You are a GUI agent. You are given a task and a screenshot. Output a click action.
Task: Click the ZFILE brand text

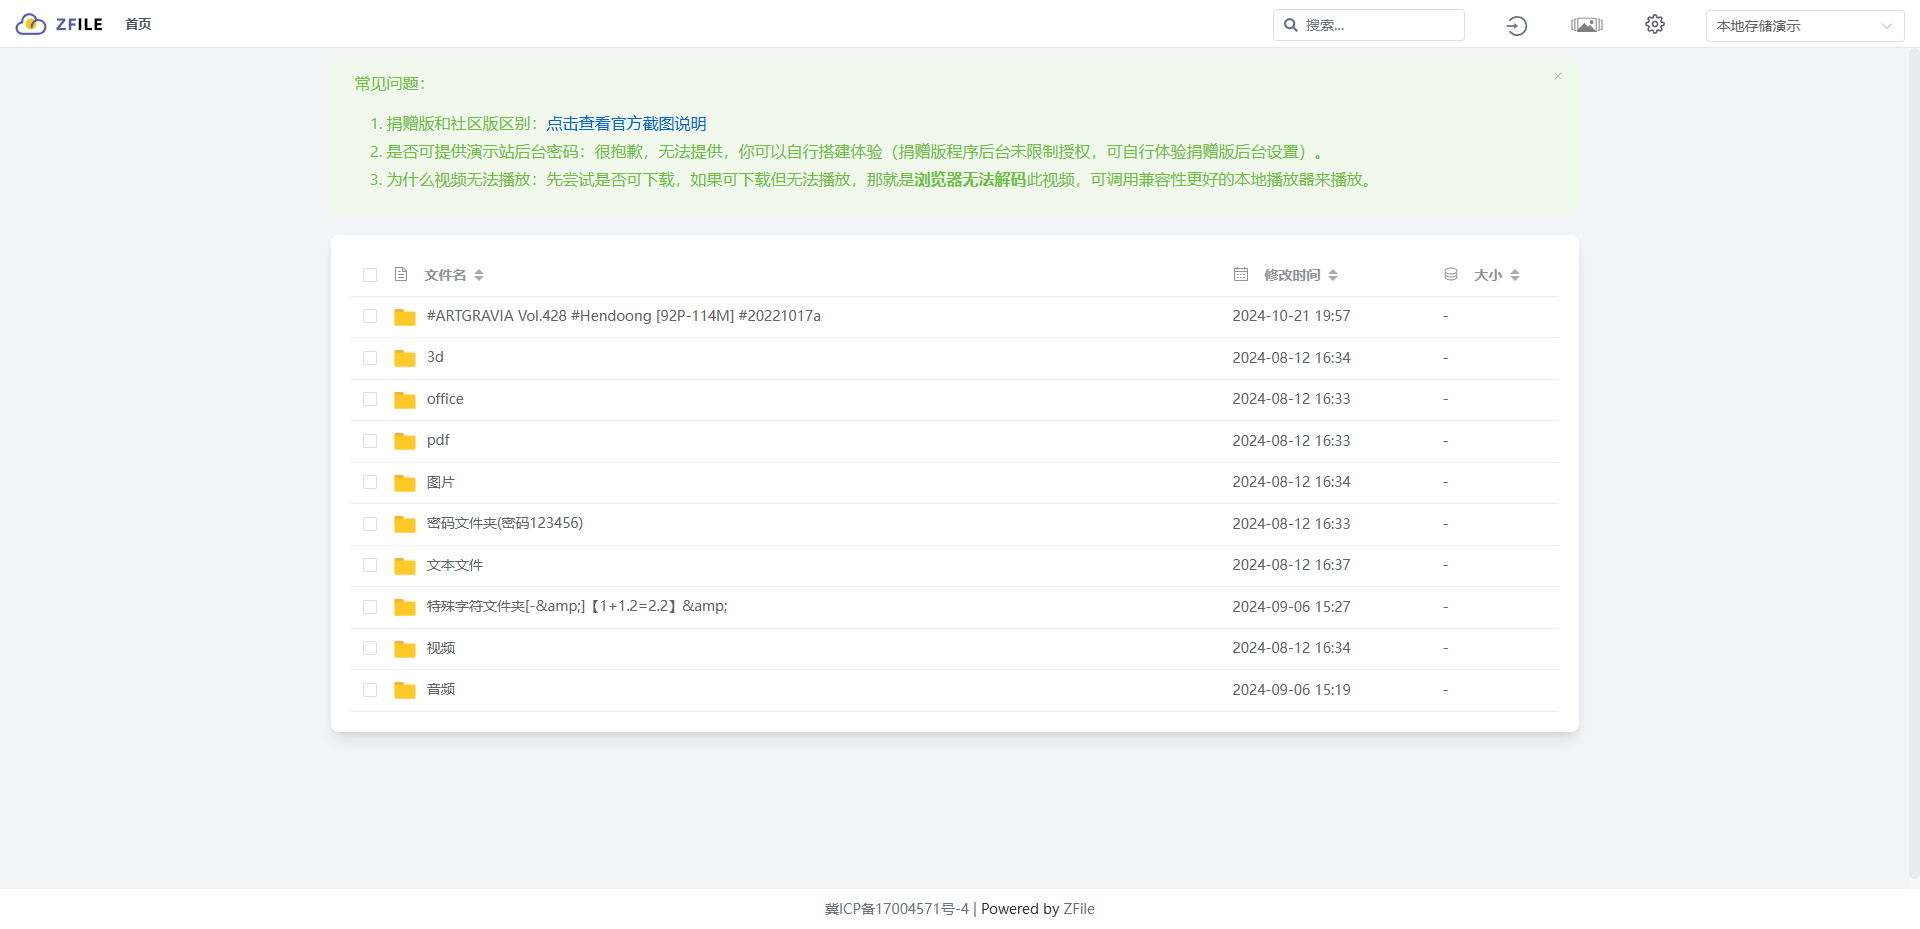(79, 24)
